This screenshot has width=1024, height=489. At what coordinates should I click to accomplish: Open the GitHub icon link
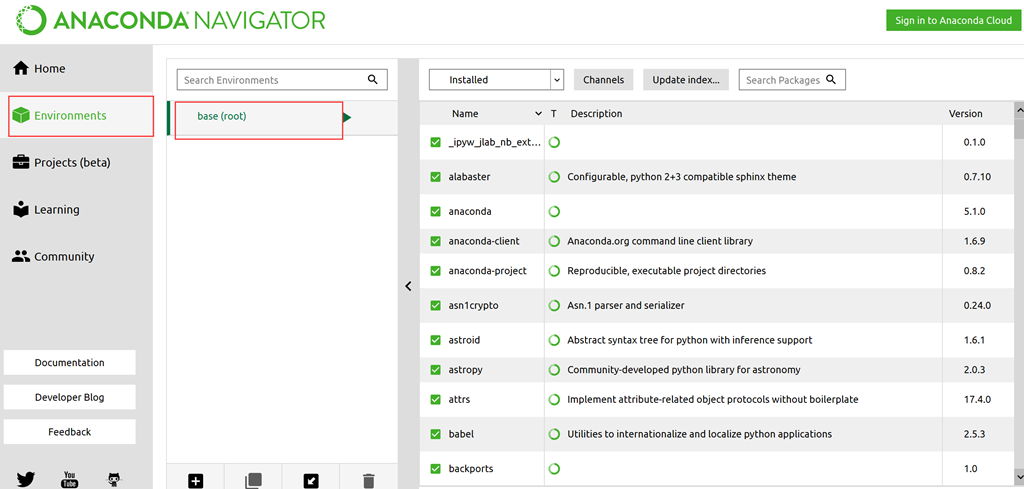tap(114, 479)
